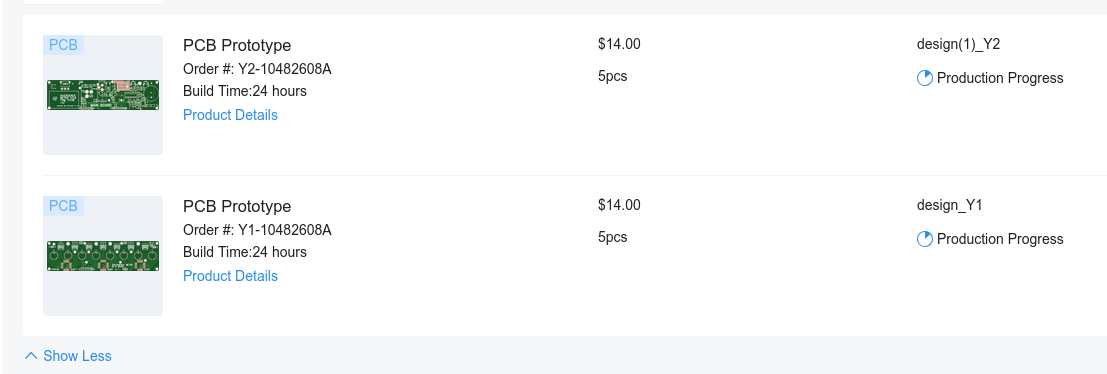
Task: Click the PCB badge on Y2 order
Action: (x=64, y=45)
